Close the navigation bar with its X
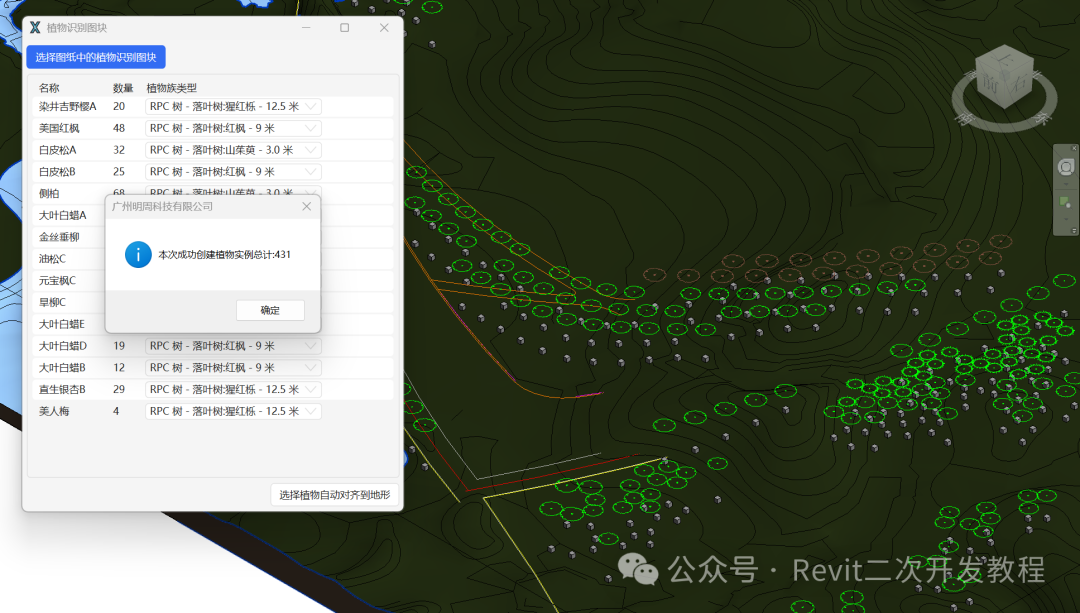 coord(1074,148)
